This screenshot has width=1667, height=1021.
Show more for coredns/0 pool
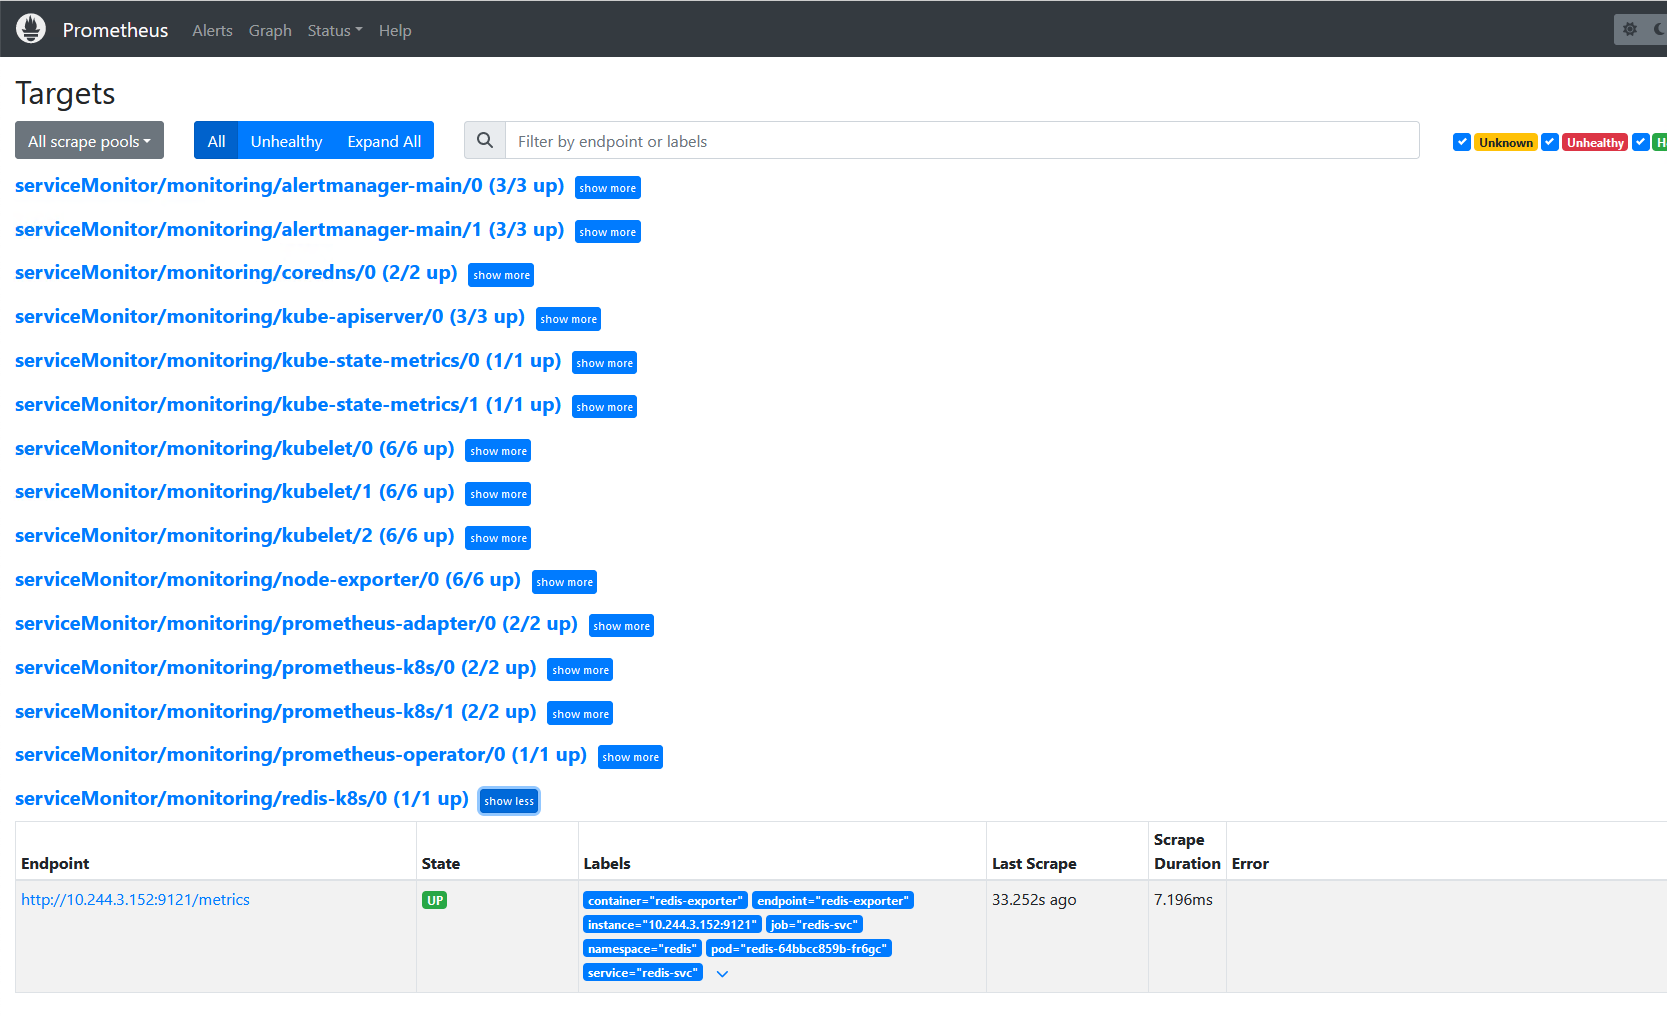tap(501, 275)
